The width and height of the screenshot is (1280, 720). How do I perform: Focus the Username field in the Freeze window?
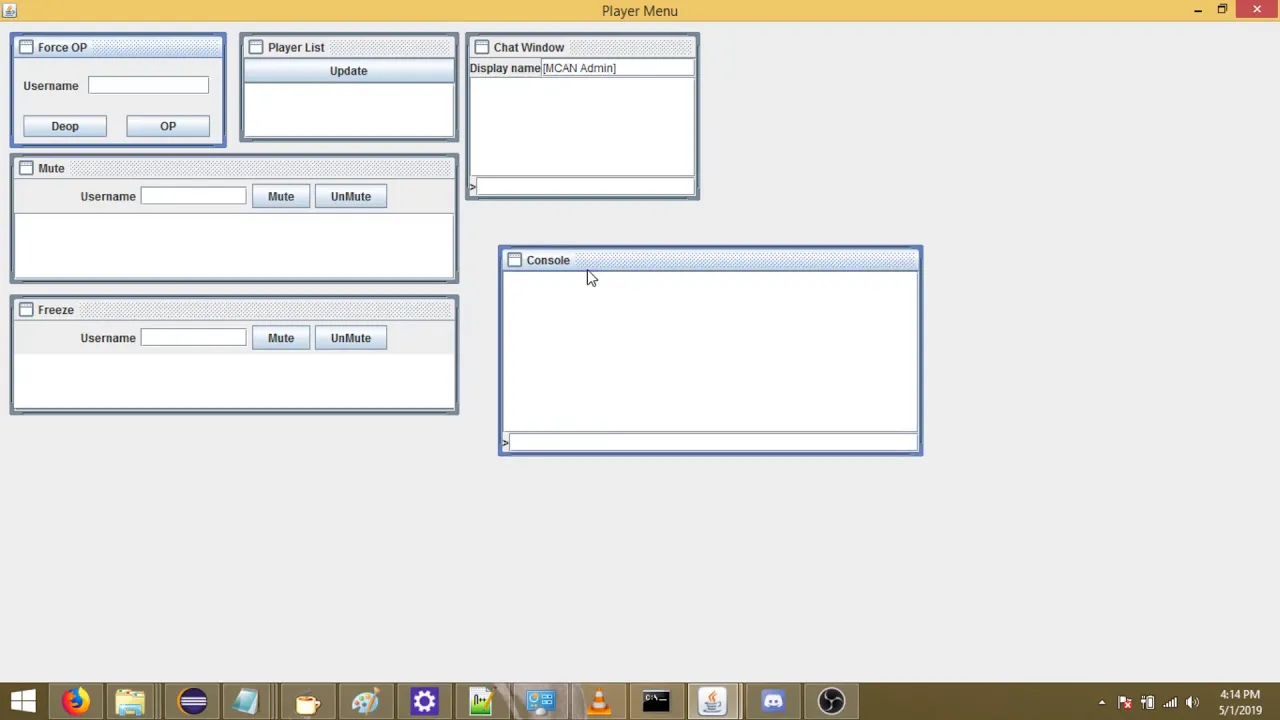[x=193, y=338]
